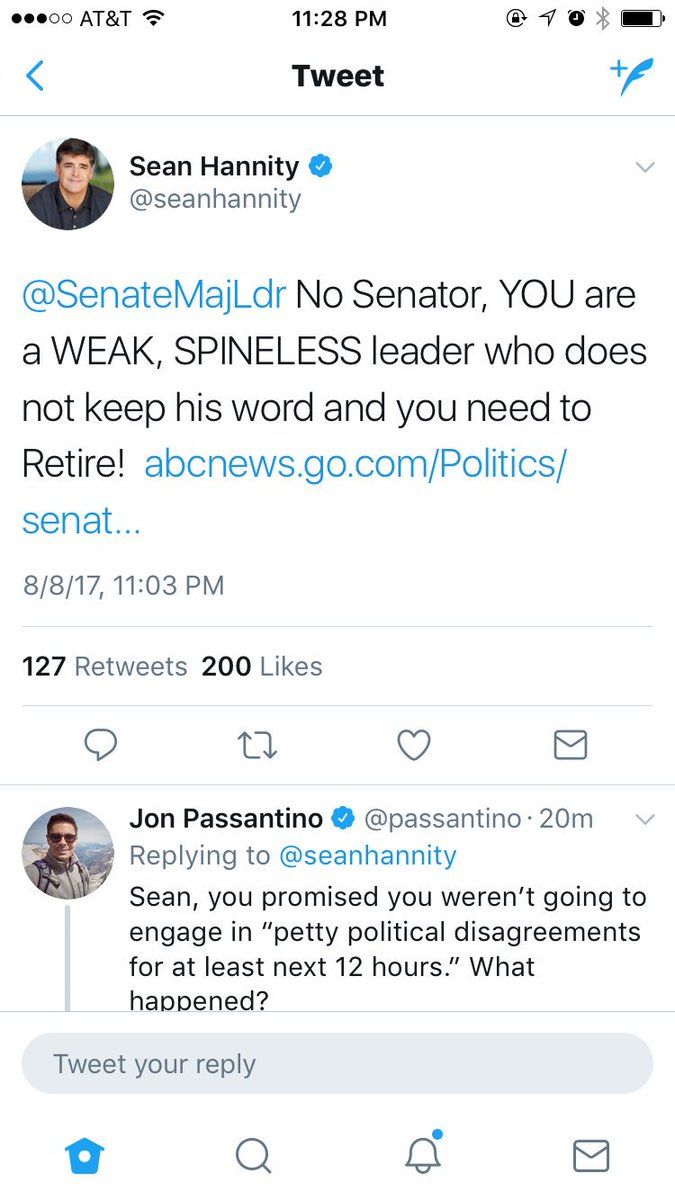Share tweet via direct message icon
Image resolution: width=675 pixels, height=1200 pixels.
[x=570, y=745]
